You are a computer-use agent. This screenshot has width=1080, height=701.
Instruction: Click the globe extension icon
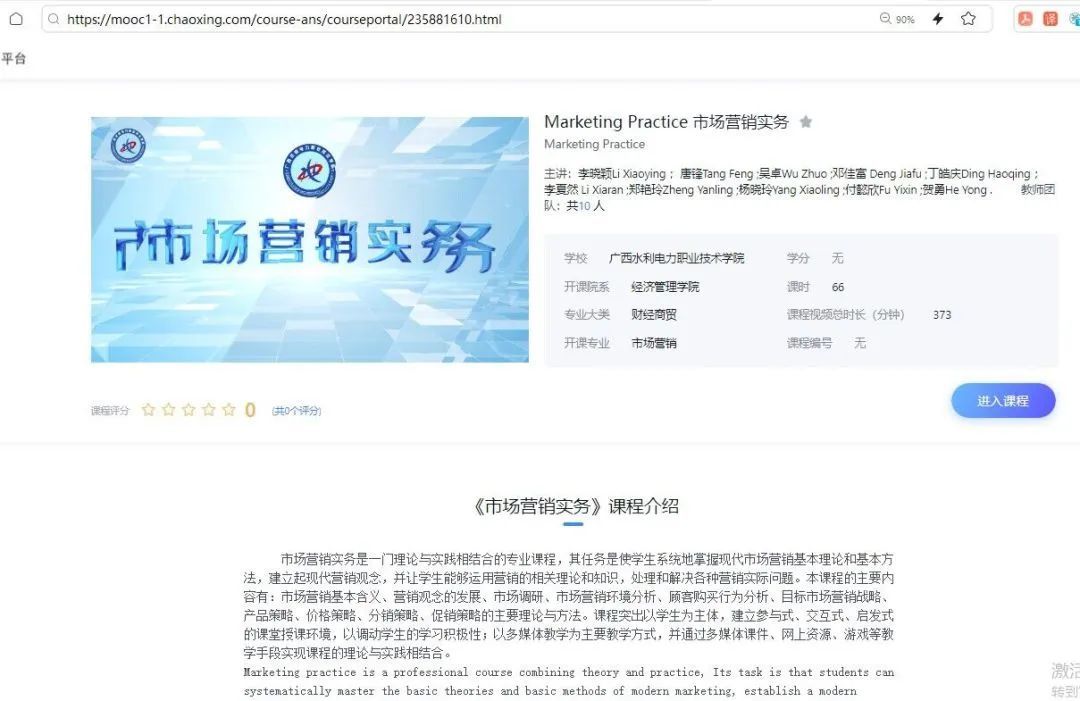(1074, 19)
